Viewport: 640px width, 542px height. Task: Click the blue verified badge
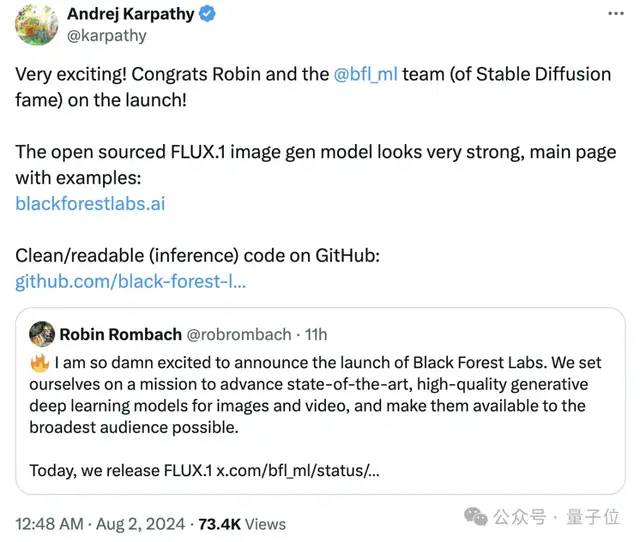pyautogui.click(x=207, y=14)
